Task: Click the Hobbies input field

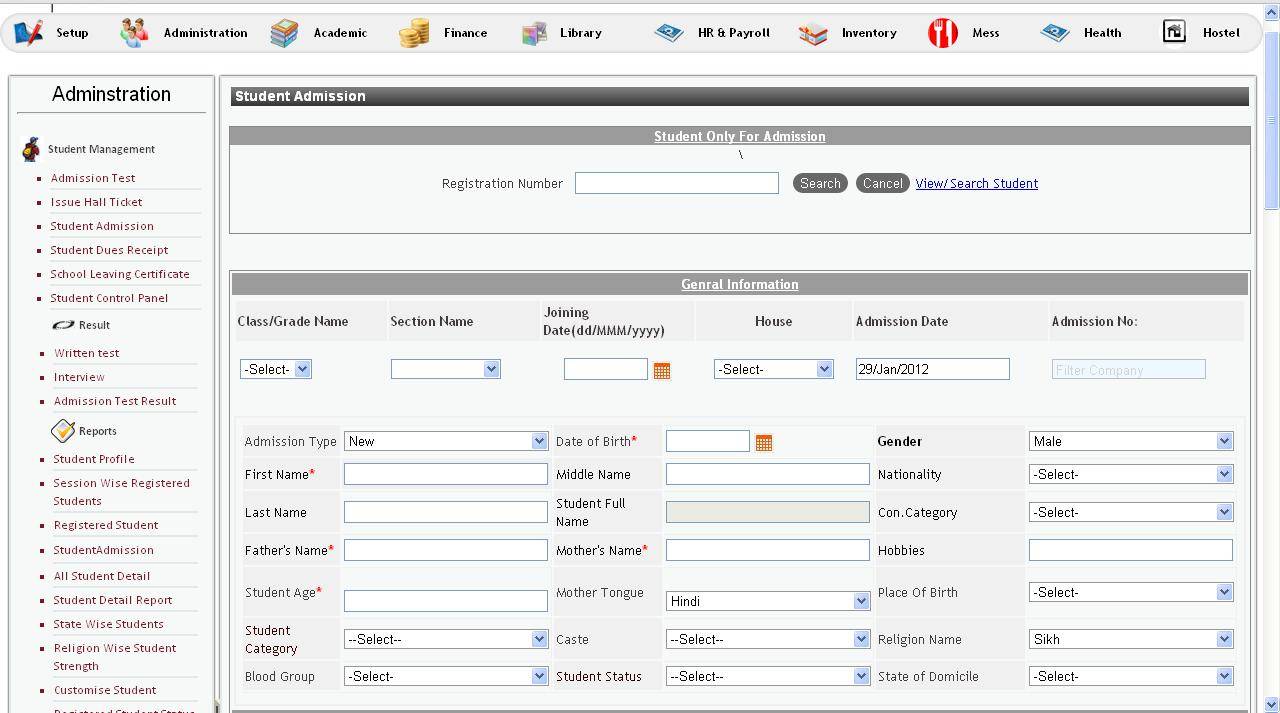Action: [x=1131, y=550]
